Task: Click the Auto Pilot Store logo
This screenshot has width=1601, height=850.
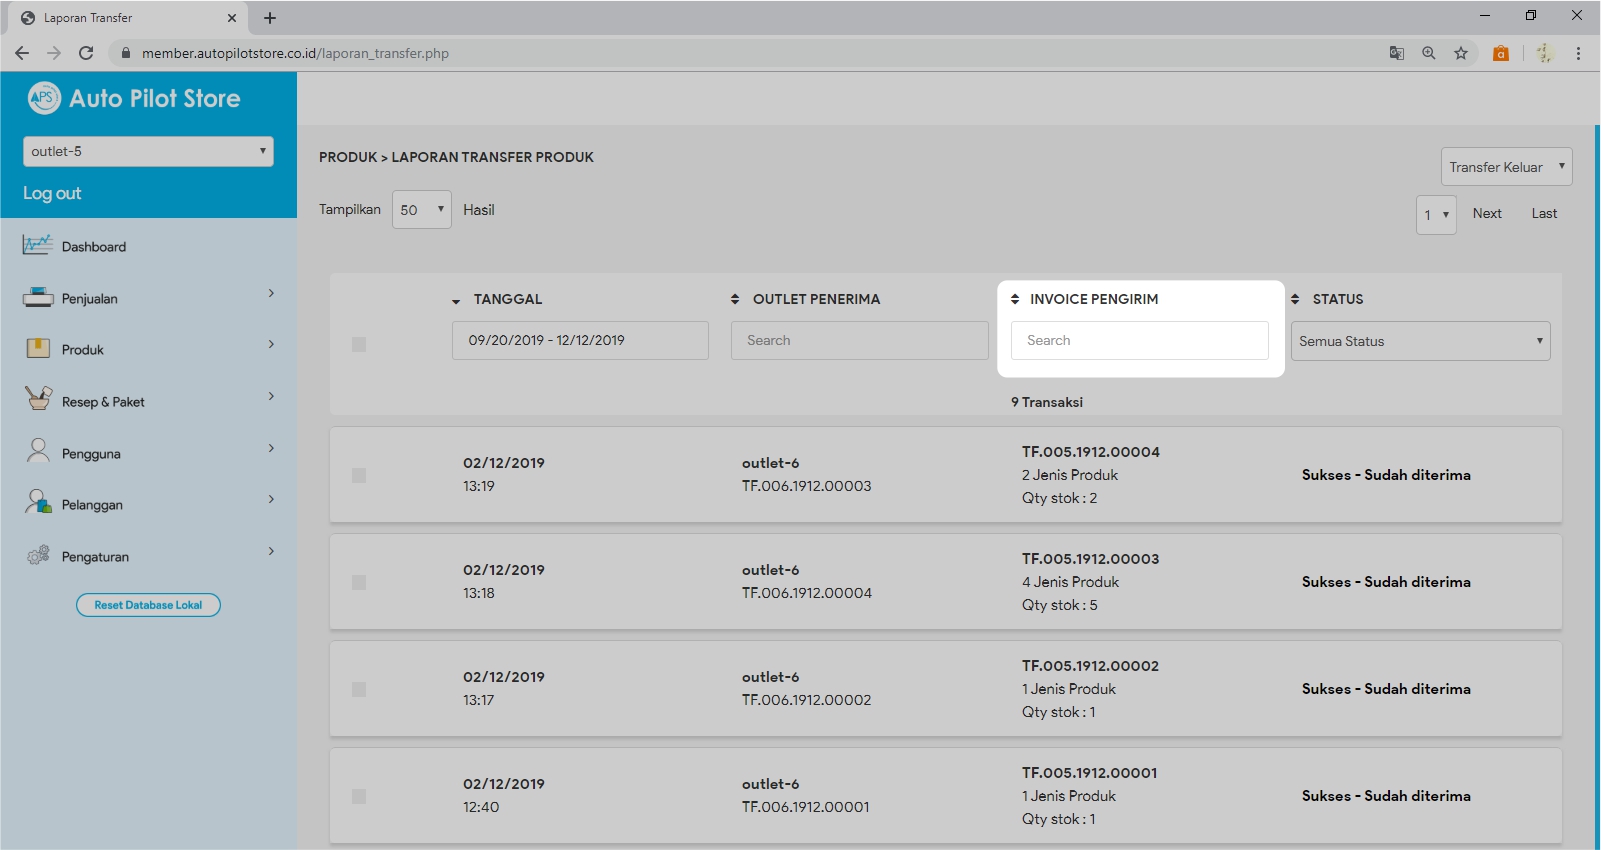Action: tap(134, 98)
